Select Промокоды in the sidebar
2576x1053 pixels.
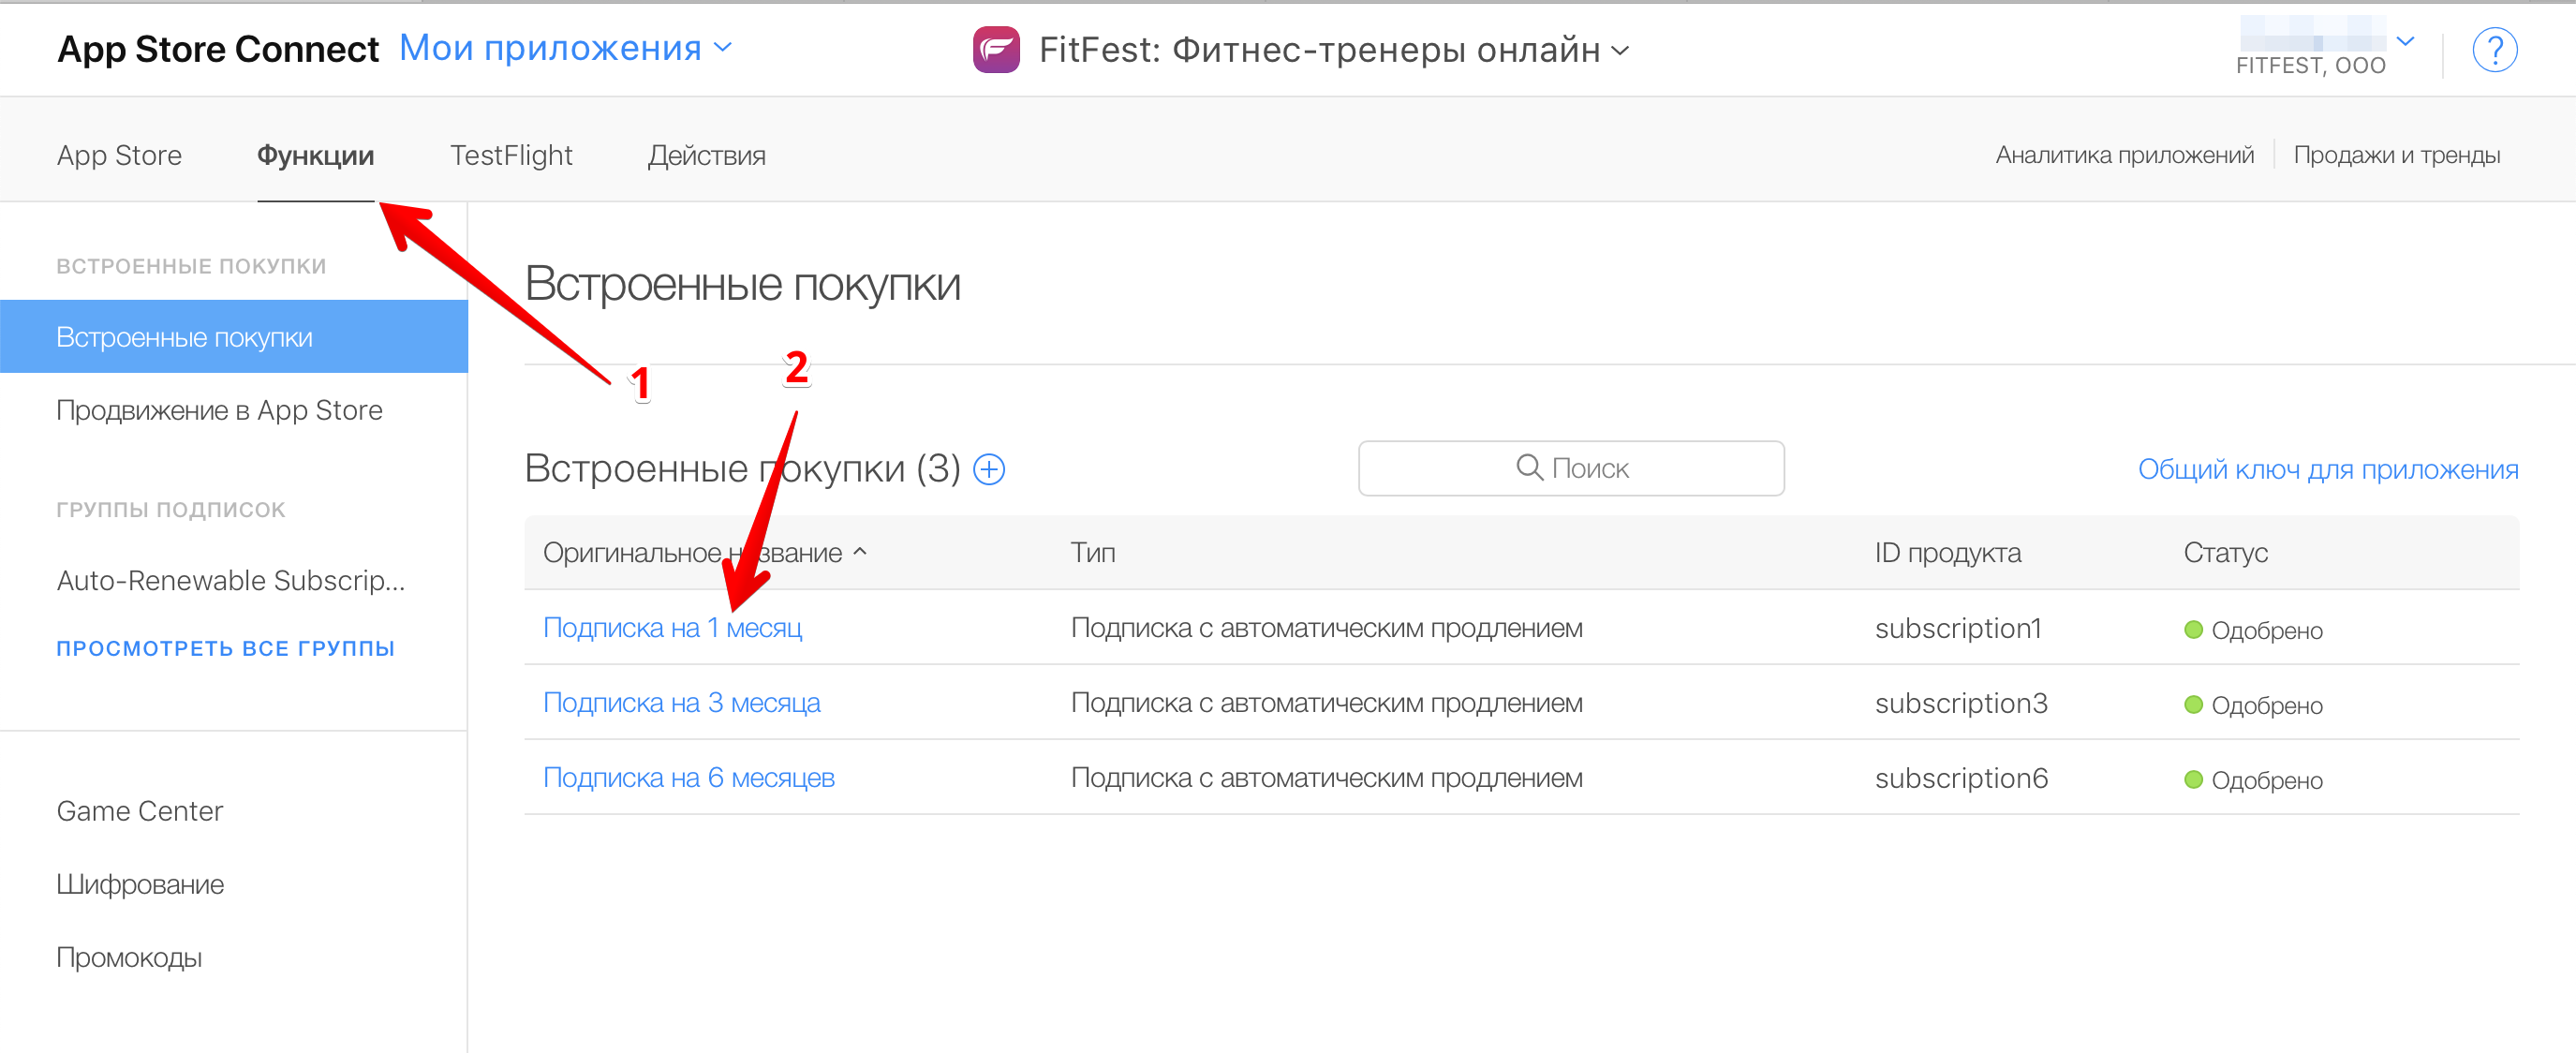click(128, 957)
